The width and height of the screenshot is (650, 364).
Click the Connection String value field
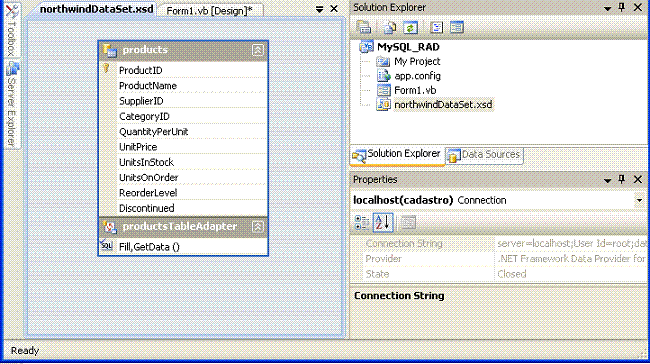click(571, 243)
